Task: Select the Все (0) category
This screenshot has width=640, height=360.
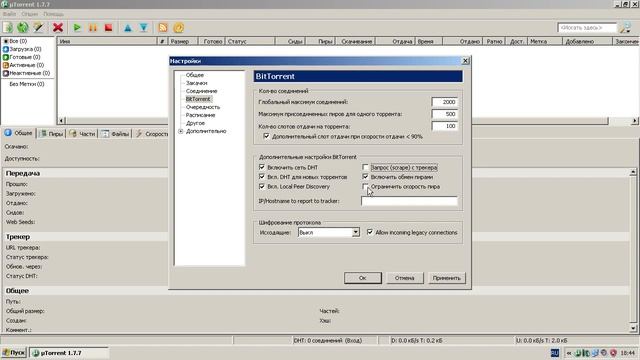Action: point(15,41)
